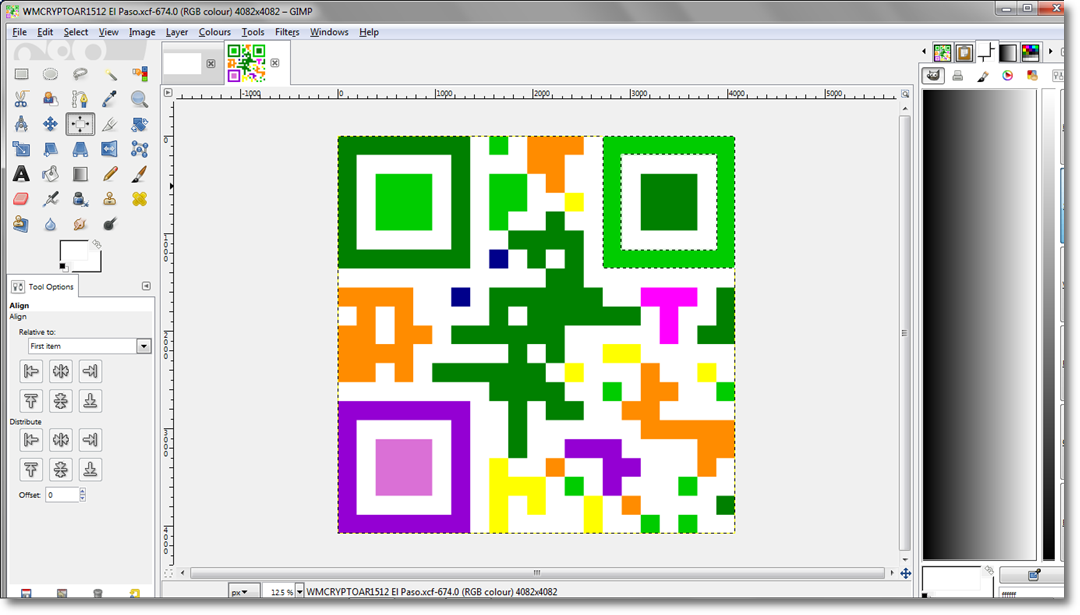Select the Perspective tool
Screen dimensions: 1080x615
click(x=80, y=149)
